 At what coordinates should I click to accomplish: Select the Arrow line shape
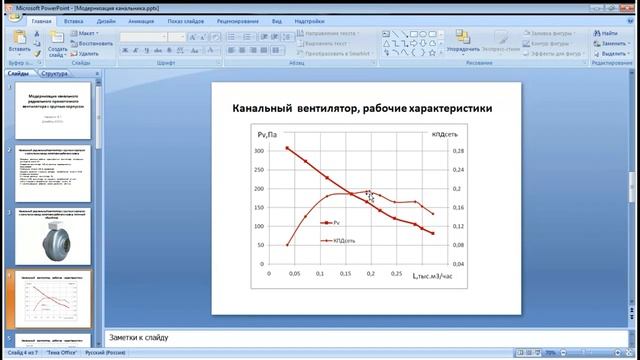click(x=404, y=34)
